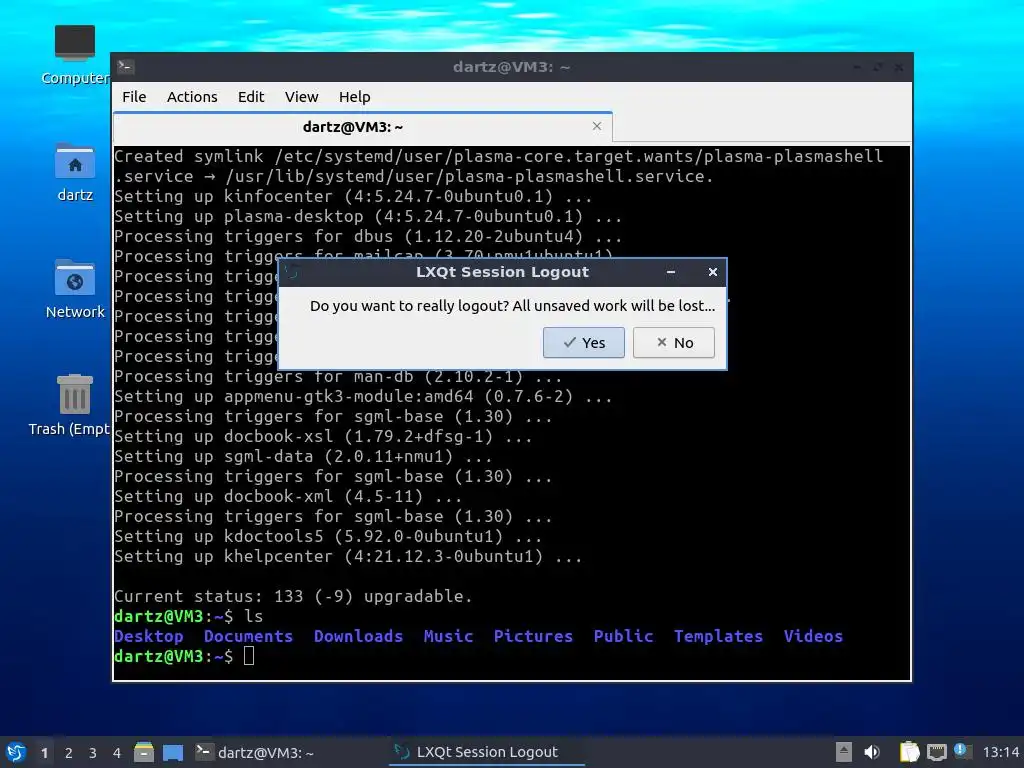Confirm logout with the Yes button
Image resolution: width=1024 pixels, height=768 pixels.
click(x=583, y=343)
